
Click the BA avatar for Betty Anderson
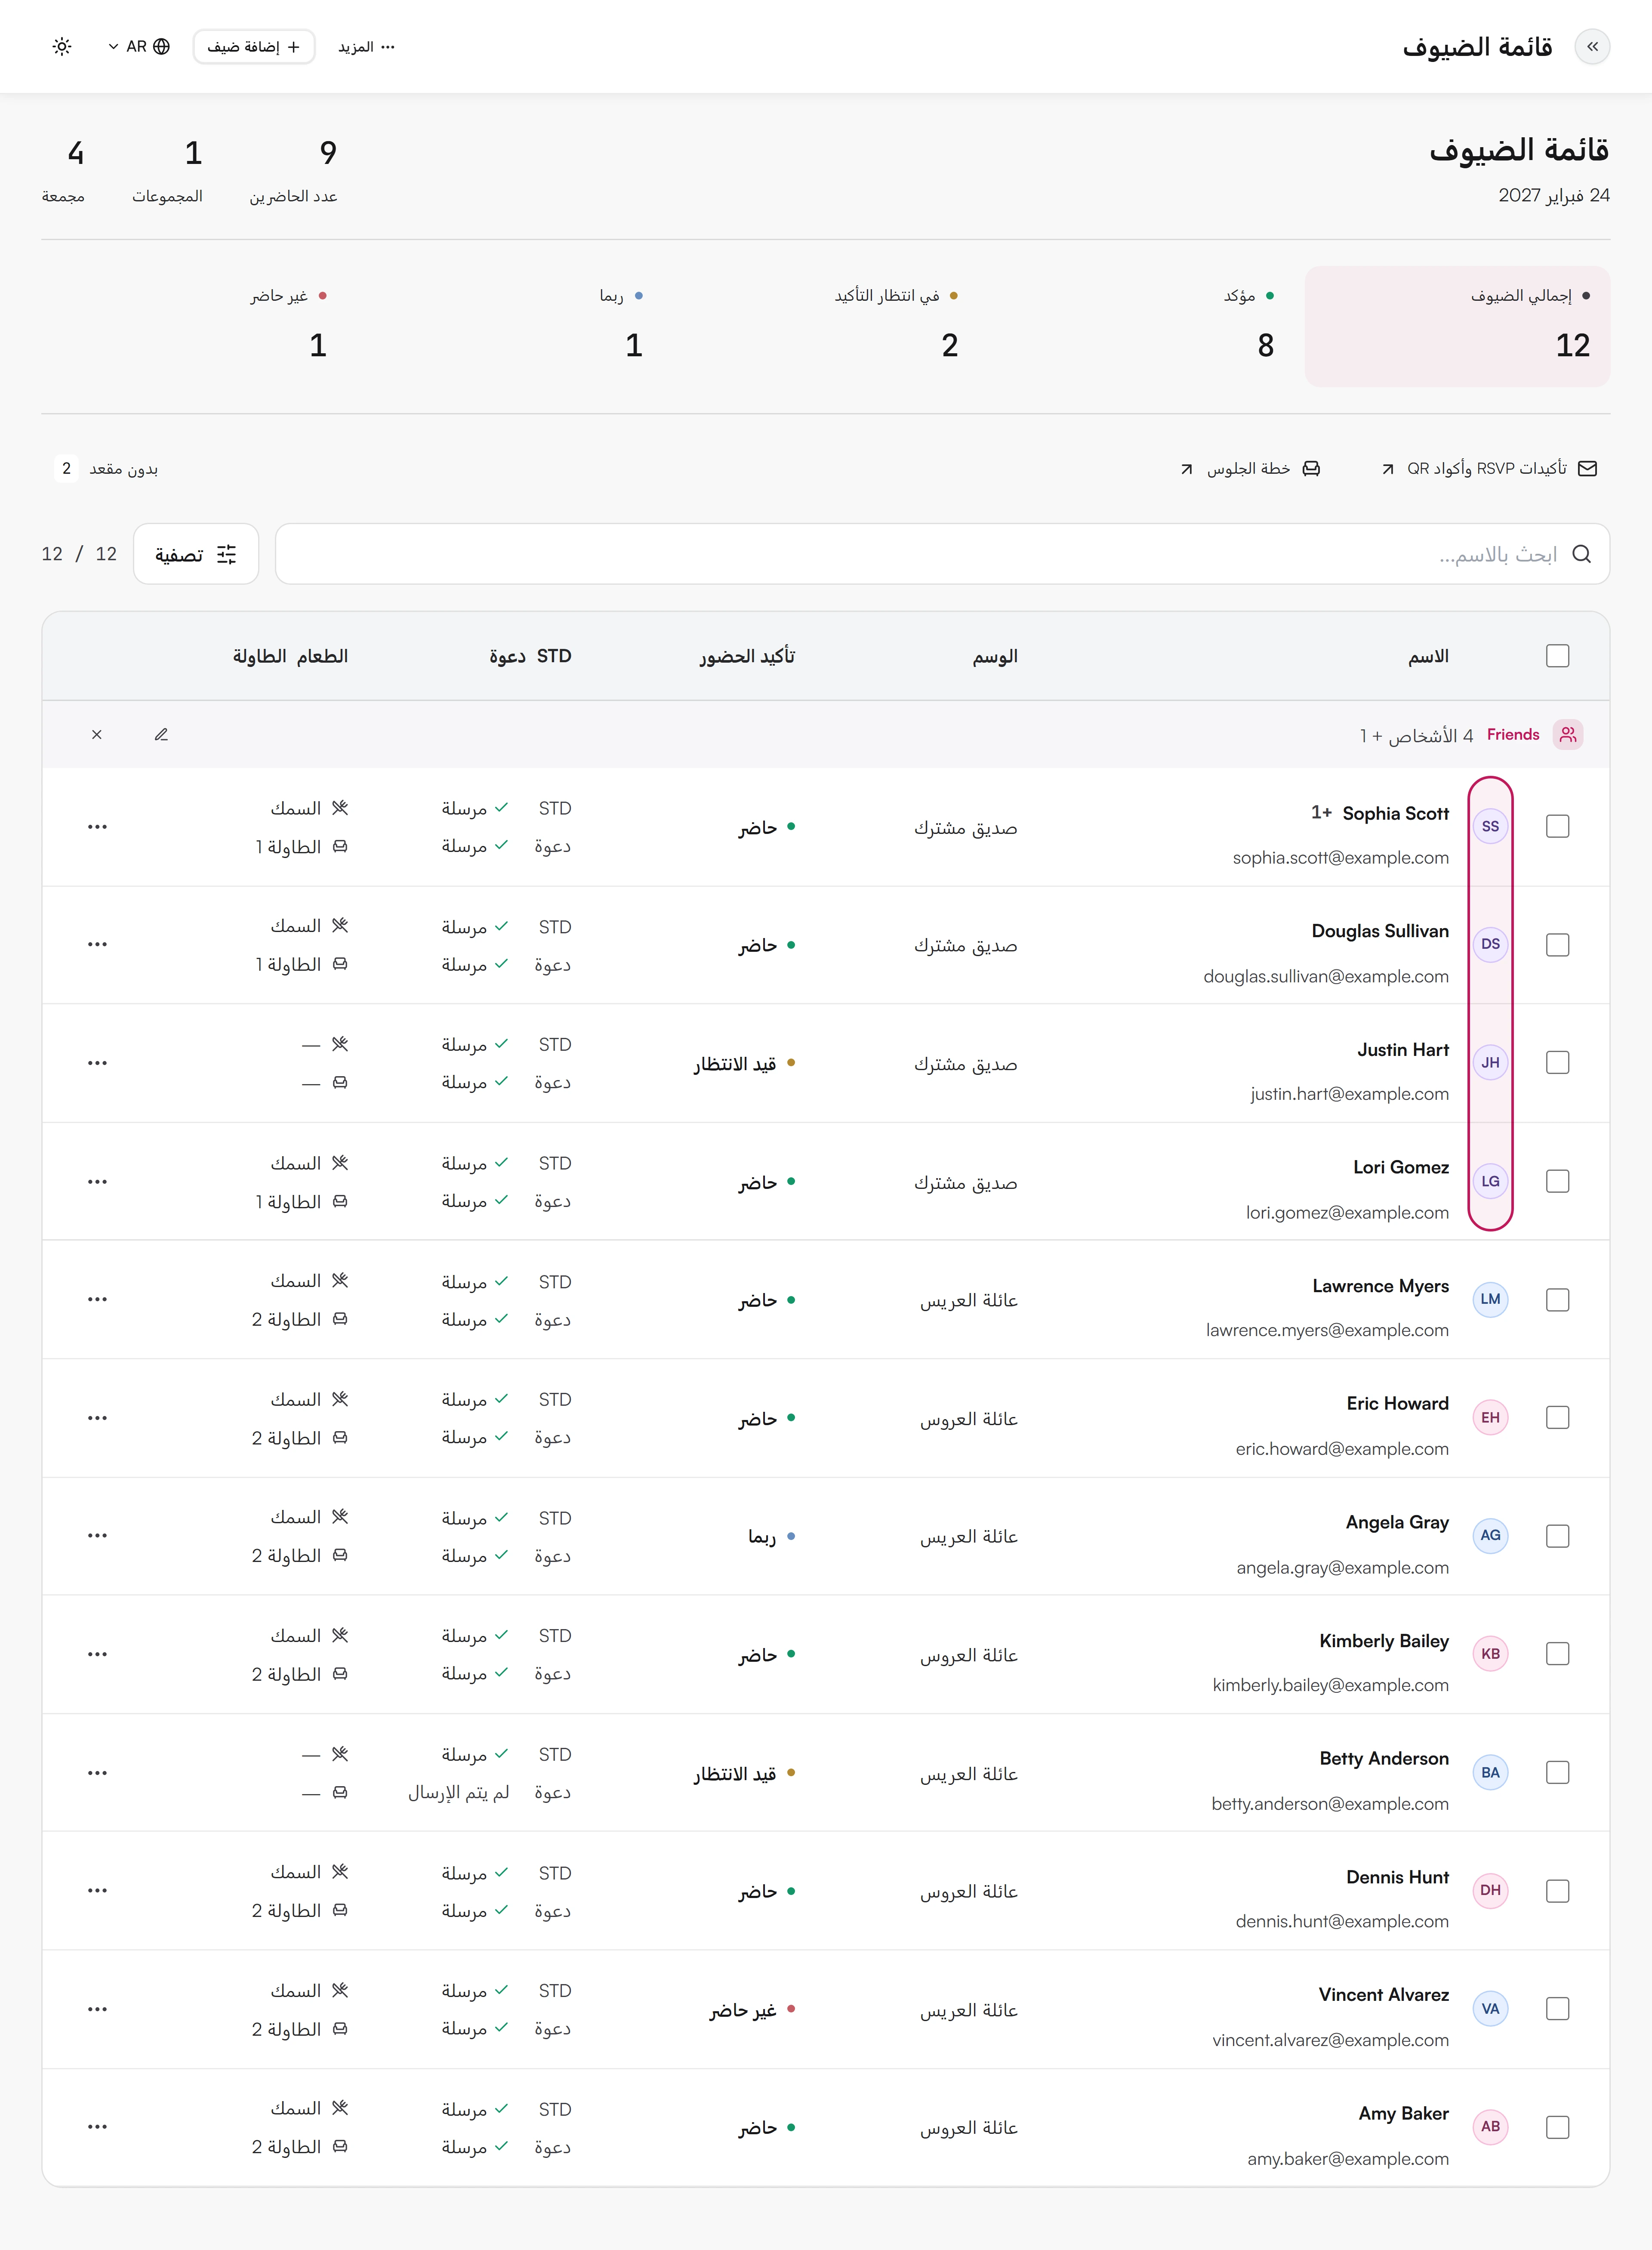coord(1490,1773)
